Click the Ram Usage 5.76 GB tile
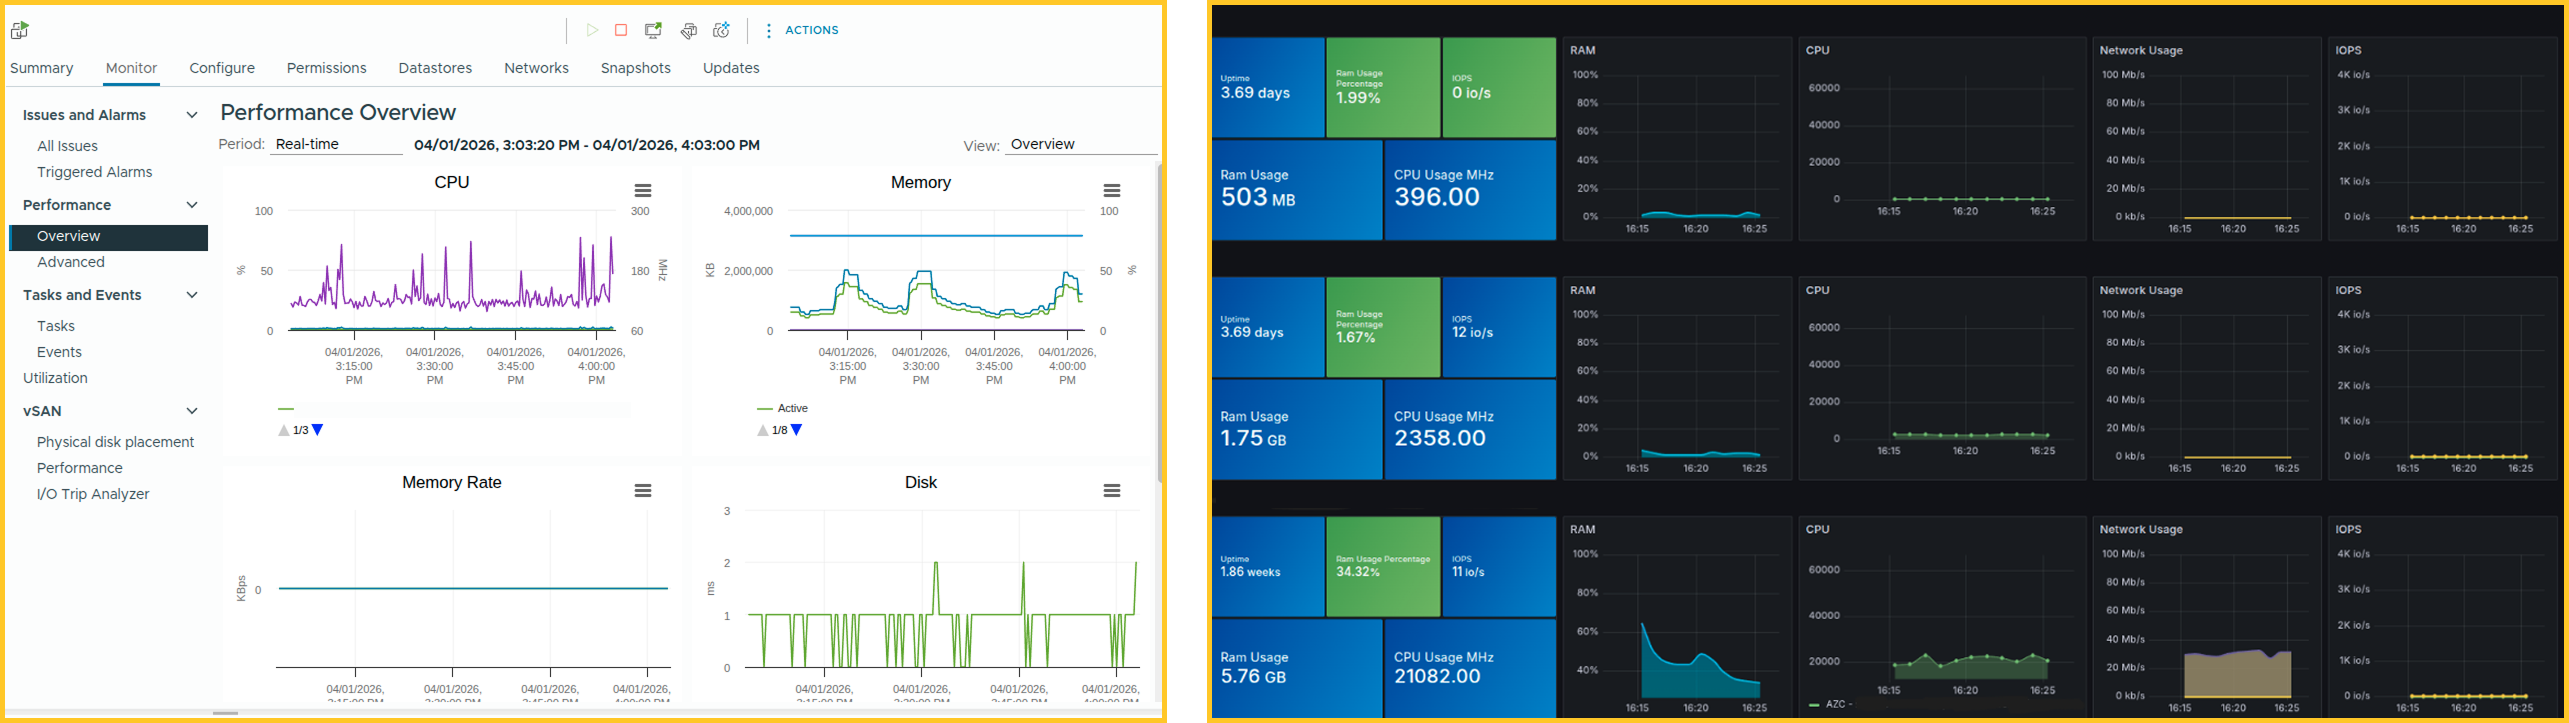Screen dimensions: 2569x723 click(x=1297, y=669)
